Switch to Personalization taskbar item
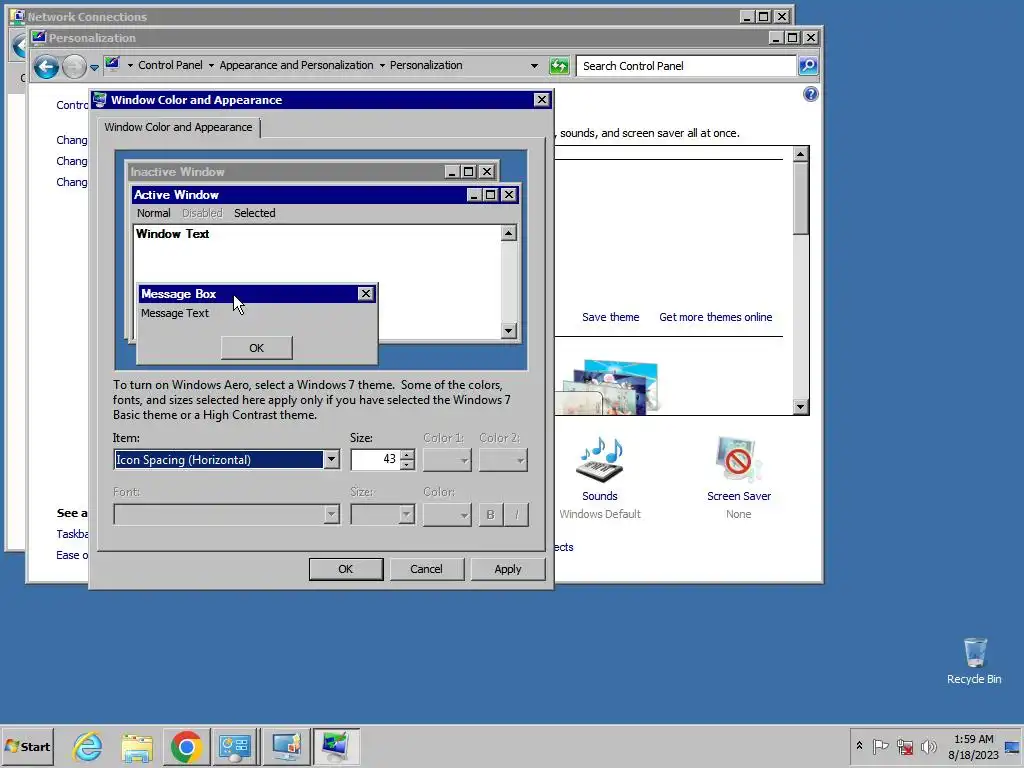This screenshot has width=1024, height=768. pos(336,746)
